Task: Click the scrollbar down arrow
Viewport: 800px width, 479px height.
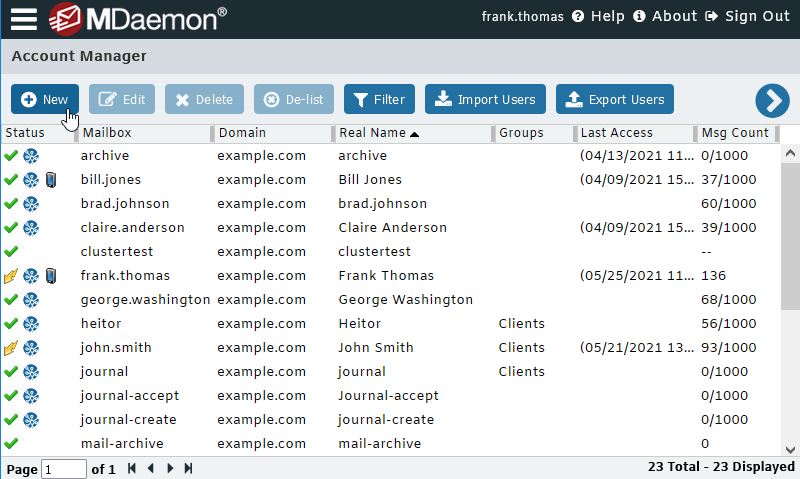Action: 790,449
